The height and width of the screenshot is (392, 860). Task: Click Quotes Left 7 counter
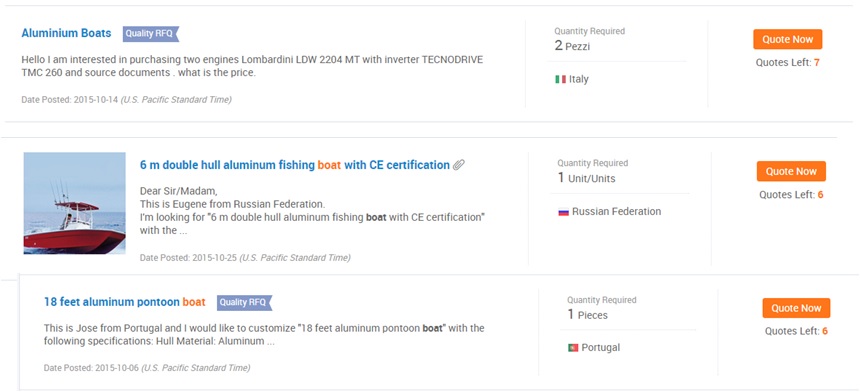coord(788,63)
